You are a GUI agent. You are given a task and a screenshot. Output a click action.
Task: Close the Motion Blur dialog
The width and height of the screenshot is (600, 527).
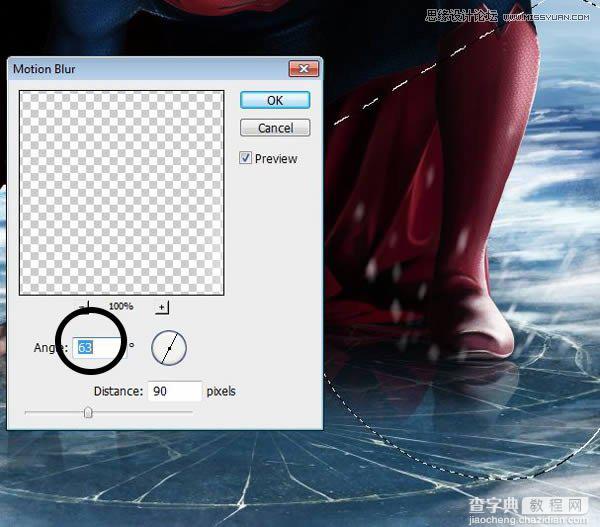coord(303,69)
